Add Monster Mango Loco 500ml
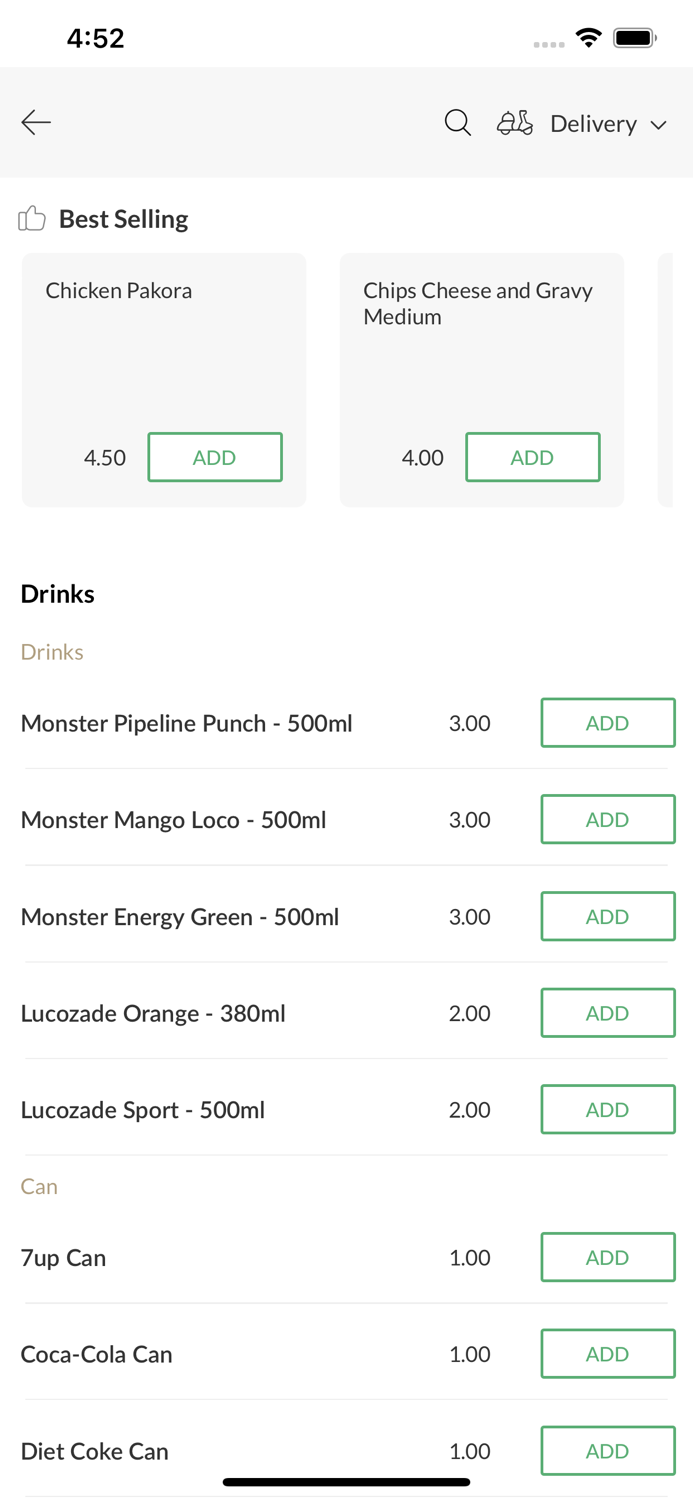The width and height of the screenshot is (693, 1500). pyautogui.click(x=607, y=820)
